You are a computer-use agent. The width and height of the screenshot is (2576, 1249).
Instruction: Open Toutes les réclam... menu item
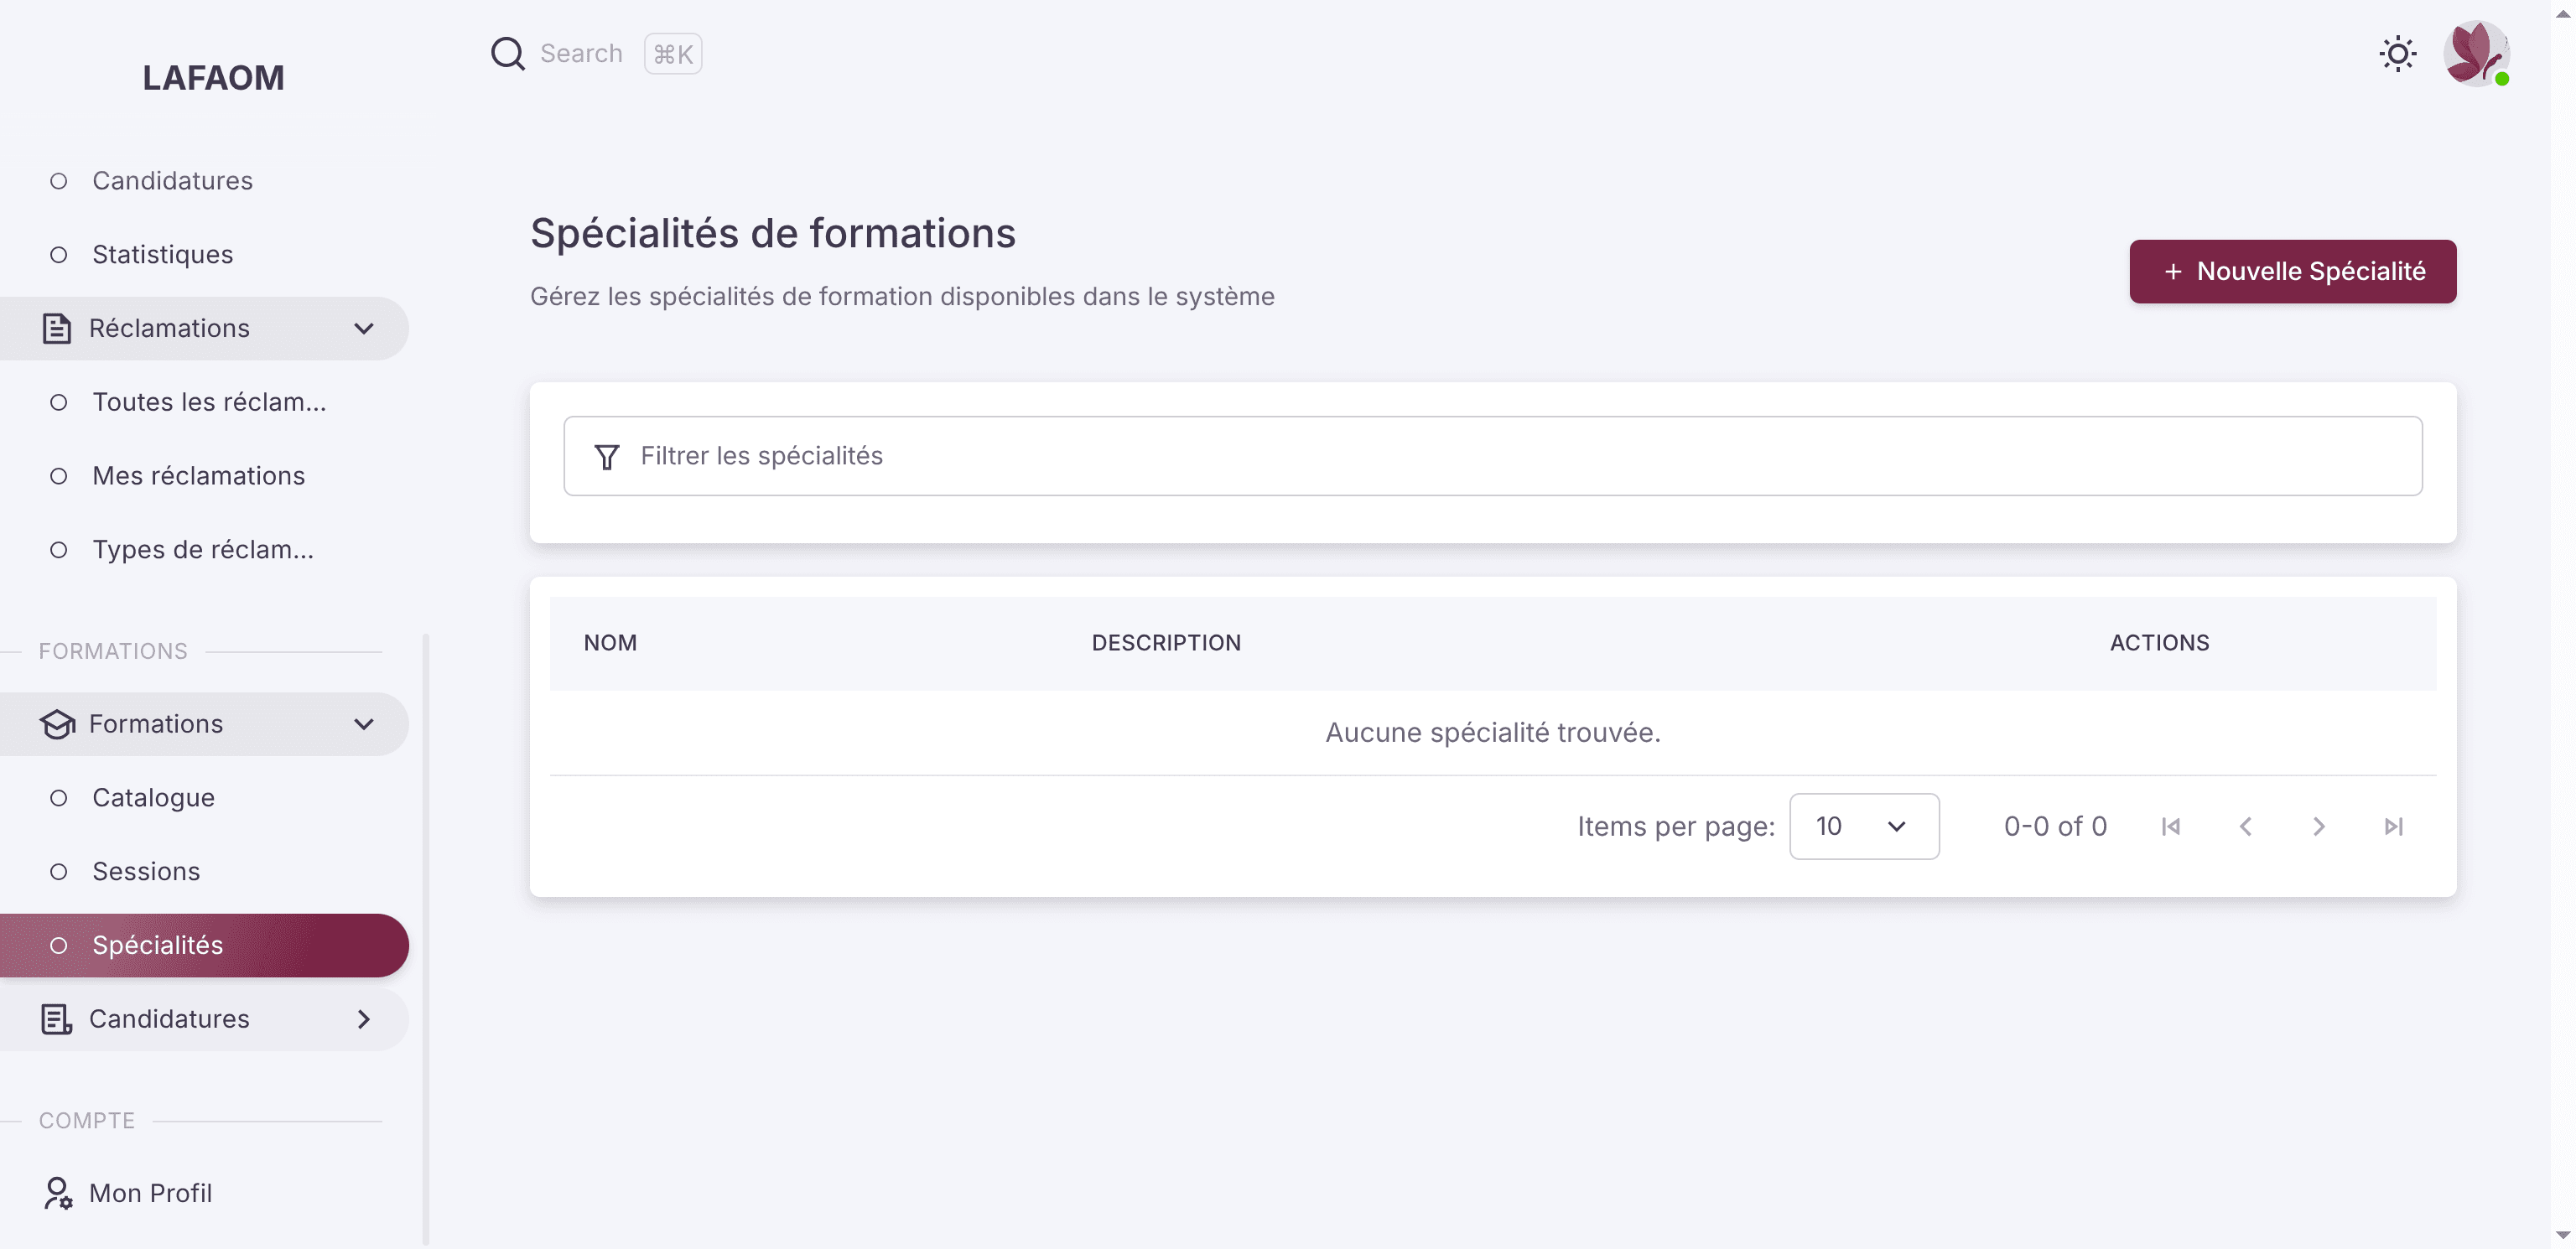(x=204, y=402)
